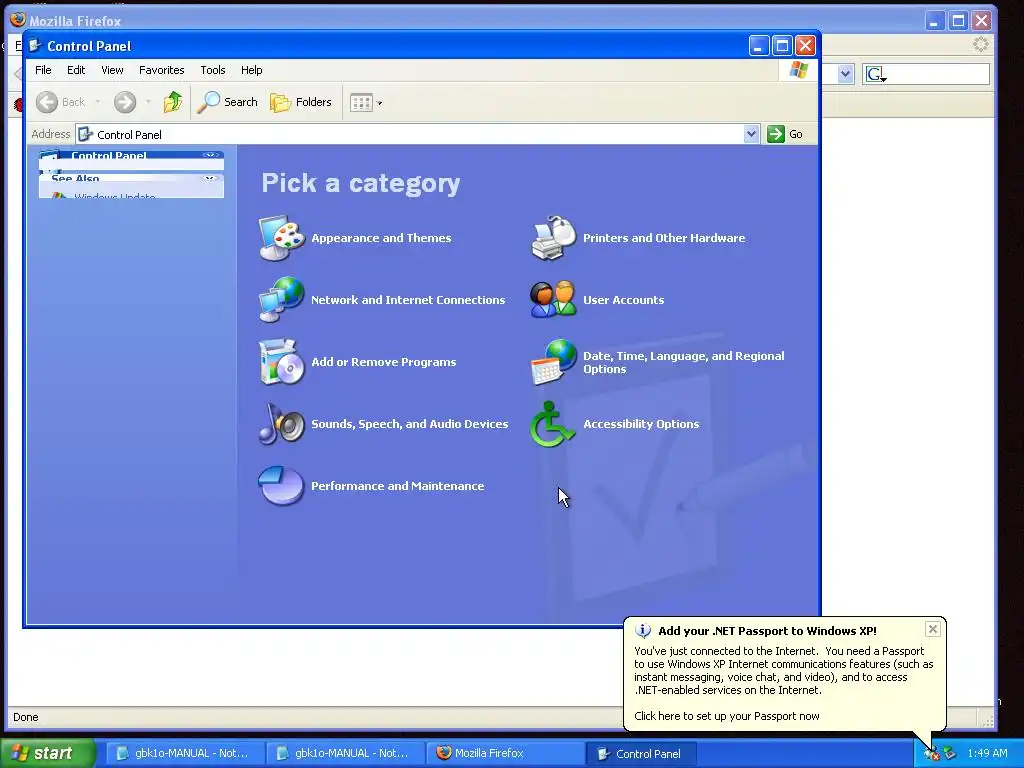Open the Forward history dropdown arrow
The height and width of the screenshot is (768, 1024).
click(148, 102)
